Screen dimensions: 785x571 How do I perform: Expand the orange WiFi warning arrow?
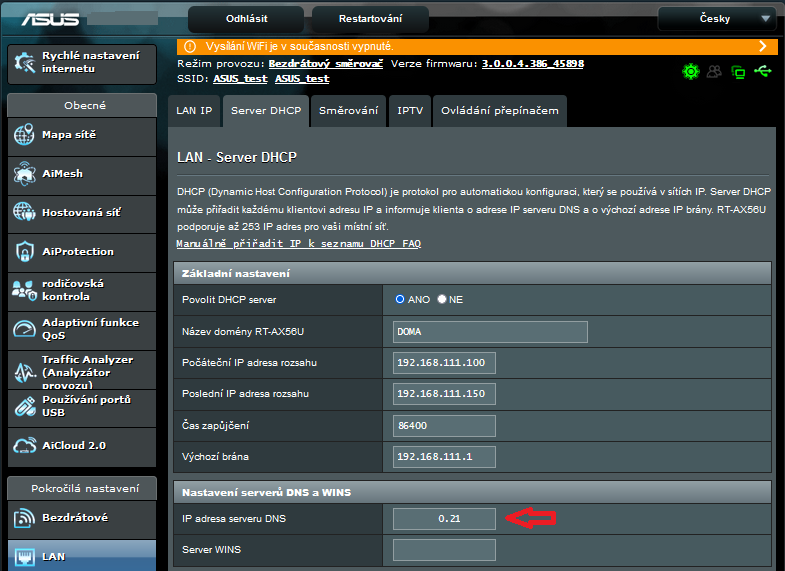(x=762, y=46)
